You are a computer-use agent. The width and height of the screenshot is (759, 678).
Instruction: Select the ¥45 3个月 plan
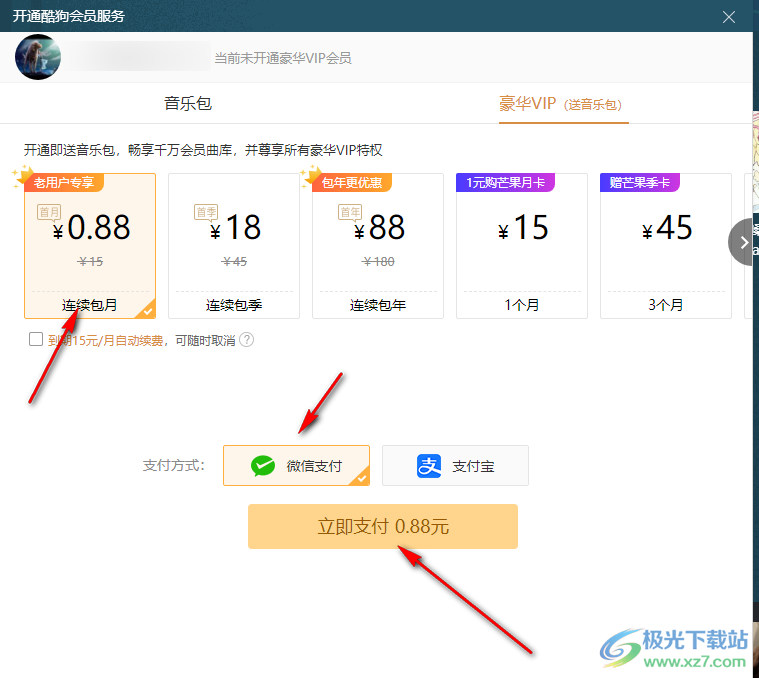click(x=666, y=246)
